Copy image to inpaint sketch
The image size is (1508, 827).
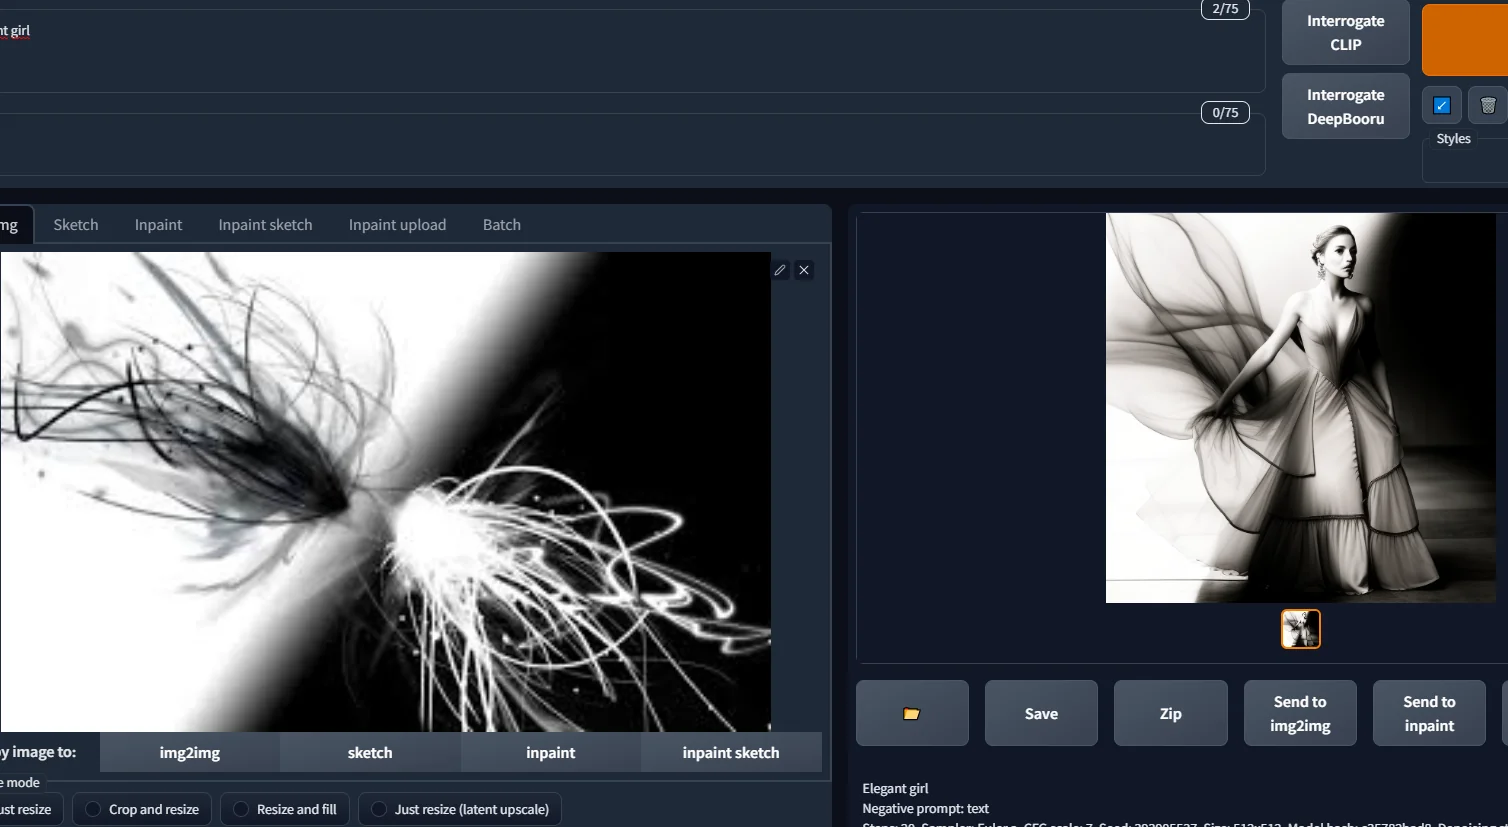731,753
